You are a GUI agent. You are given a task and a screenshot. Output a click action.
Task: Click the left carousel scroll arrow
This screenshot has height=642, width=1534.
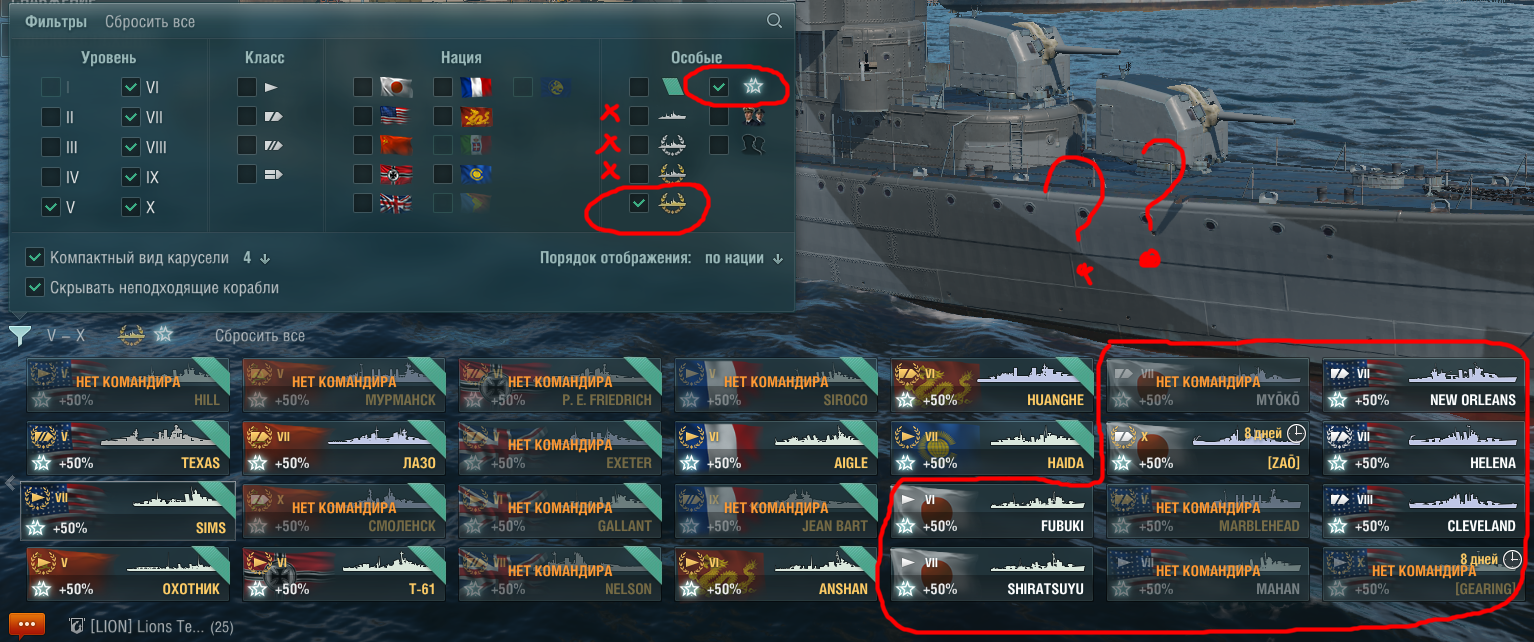click(x=10, y=483)
